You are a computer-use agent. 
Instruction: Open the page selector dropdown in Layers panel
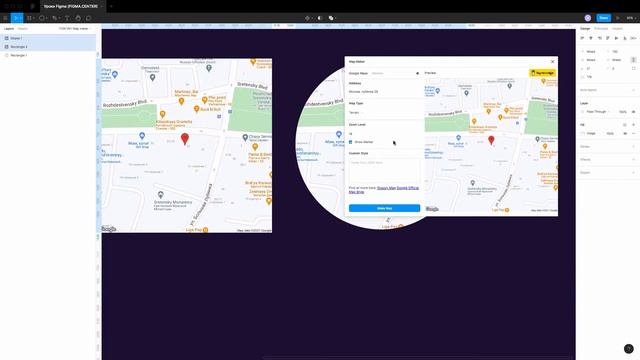(x=75, y=29)
